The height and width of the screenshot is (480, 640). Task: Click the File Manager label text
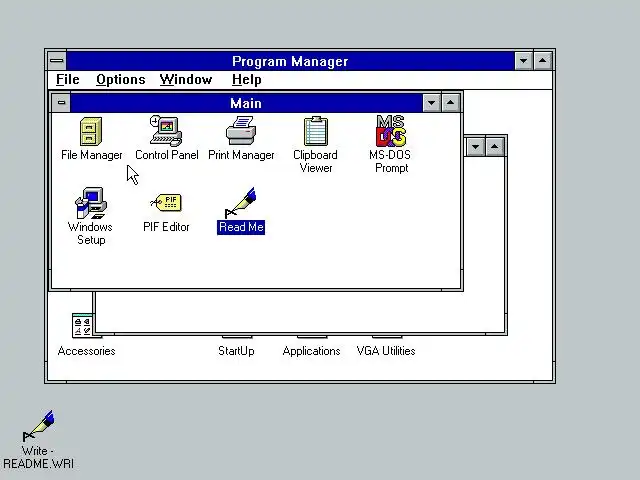coord(91,155)
